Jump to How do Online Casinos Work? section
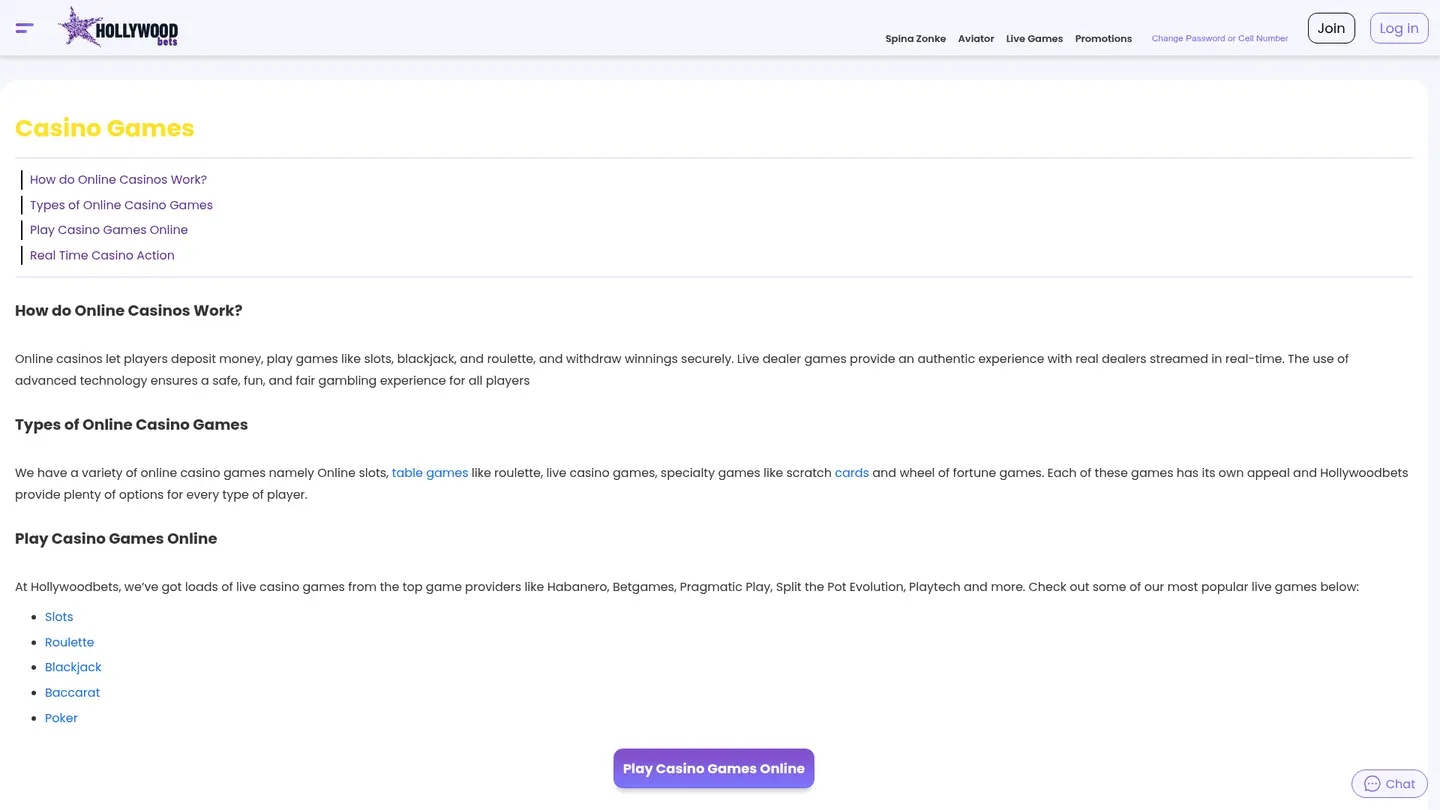 tap(118, 180)
